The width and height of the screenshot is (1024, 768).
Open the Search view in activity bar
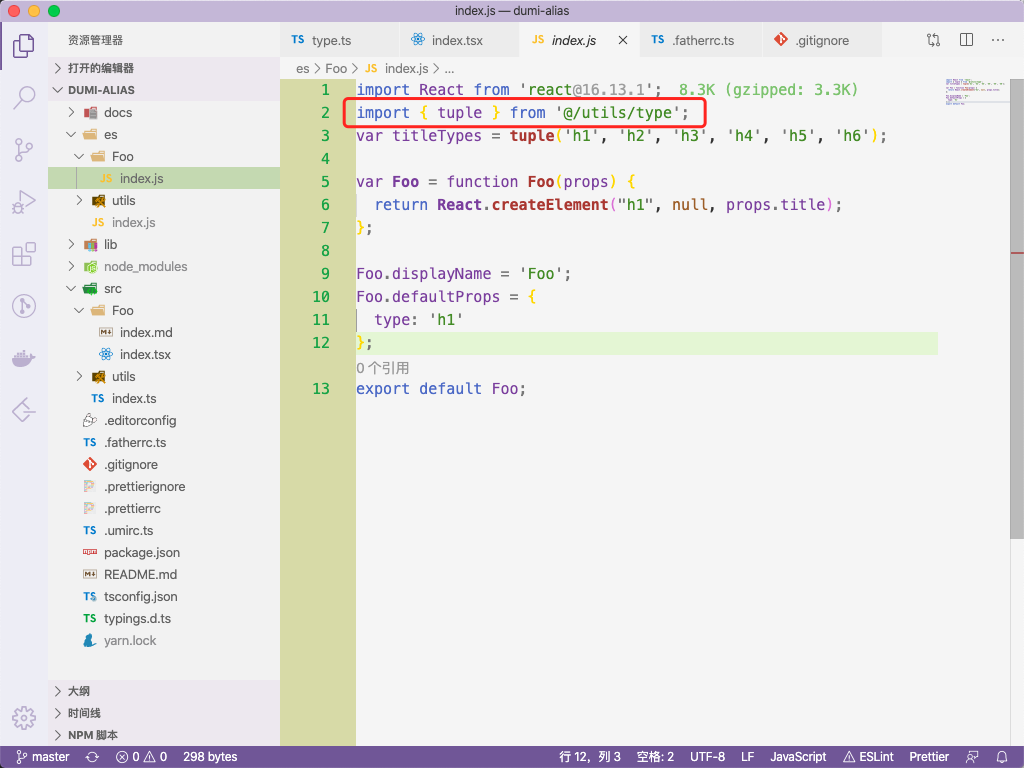(24, 98)
